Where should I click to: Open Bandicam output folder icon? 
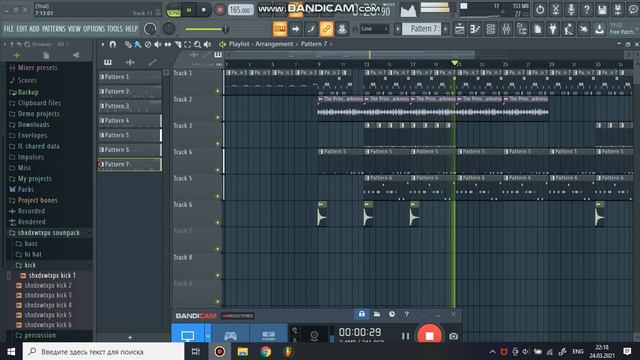point(377,314)
